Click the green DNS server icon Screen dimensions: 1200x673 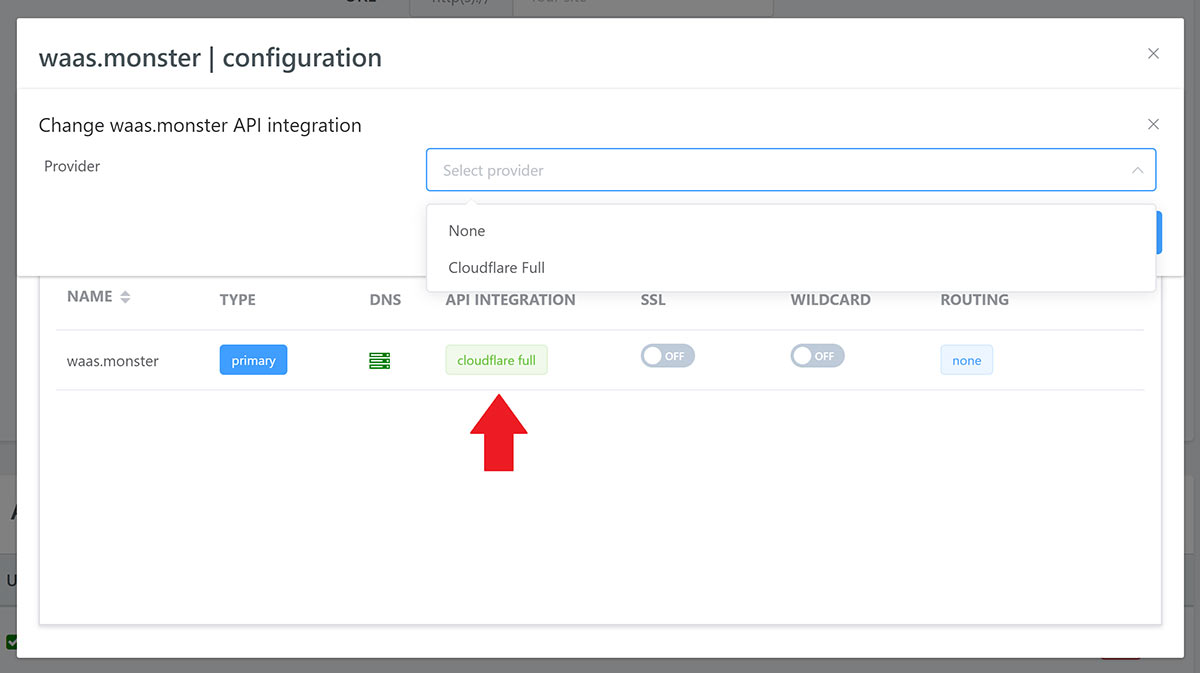pos(379,361)
